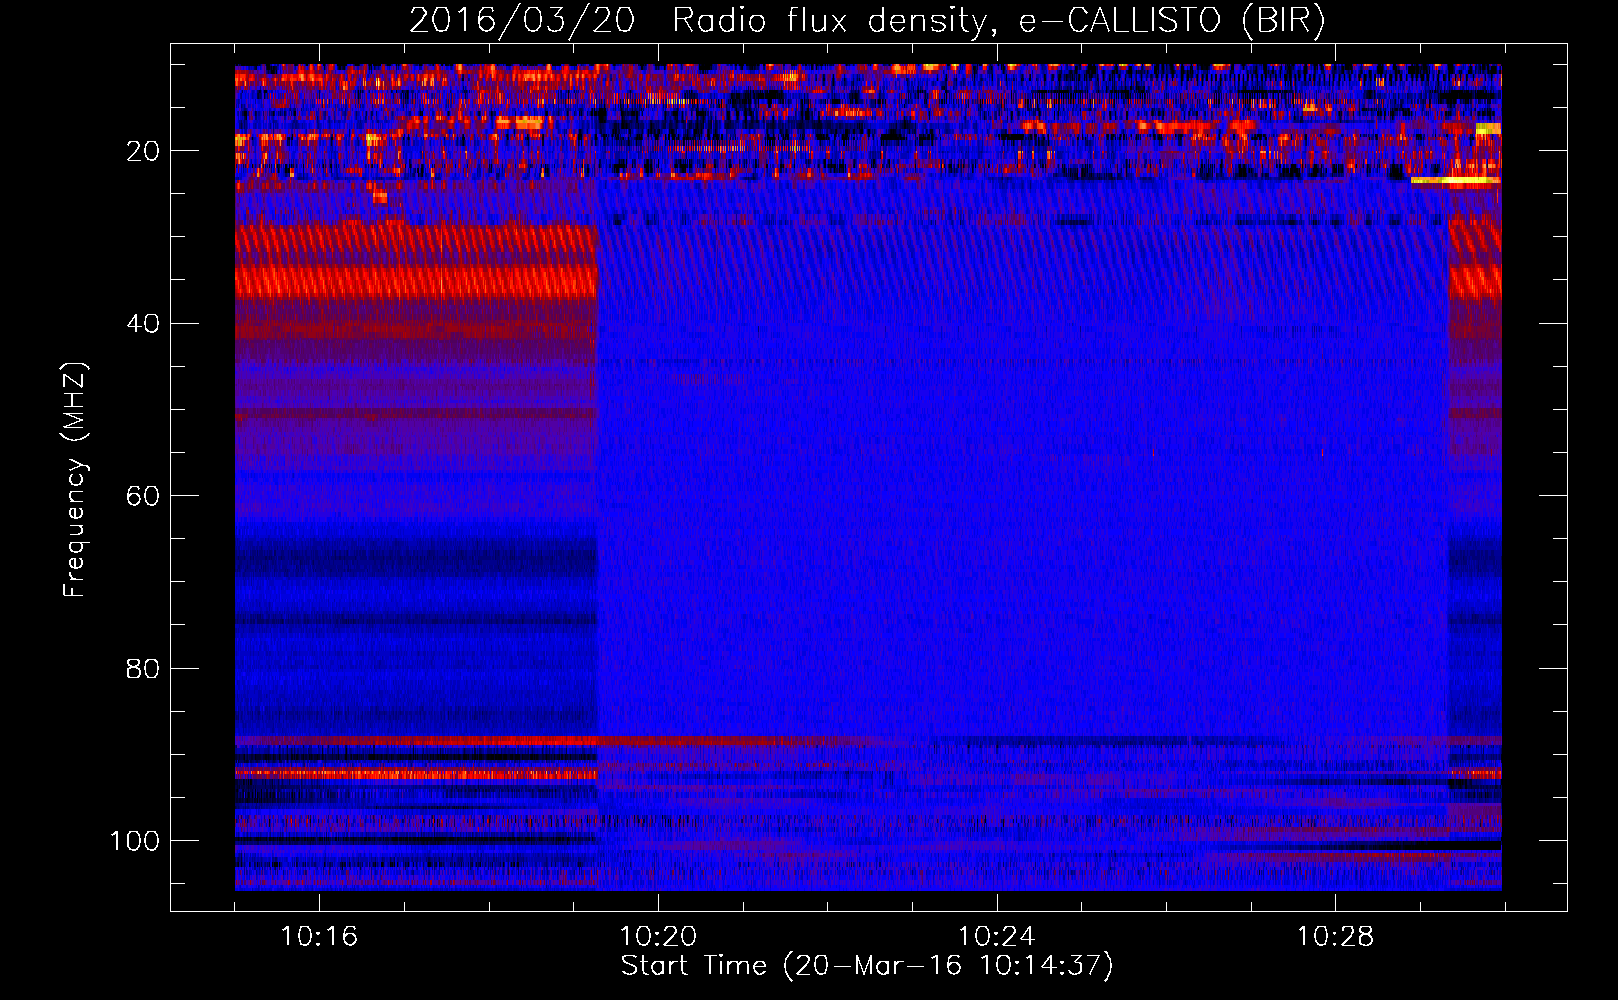Click the "100" frequency tick label

point(134,841)
